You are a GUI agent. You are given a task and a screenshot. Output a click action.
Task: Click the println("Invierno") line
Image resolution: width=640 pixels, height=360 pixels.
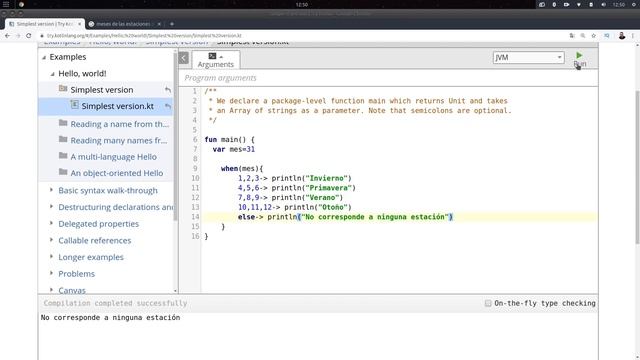point(295,178)
